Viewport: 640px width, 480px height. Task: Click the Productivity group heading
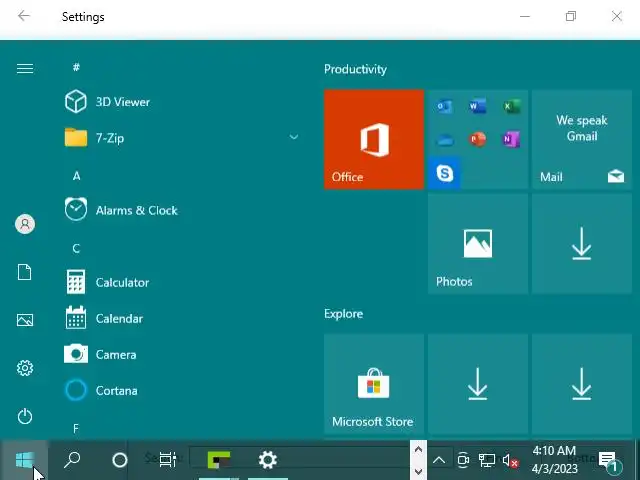coord(355,69)
